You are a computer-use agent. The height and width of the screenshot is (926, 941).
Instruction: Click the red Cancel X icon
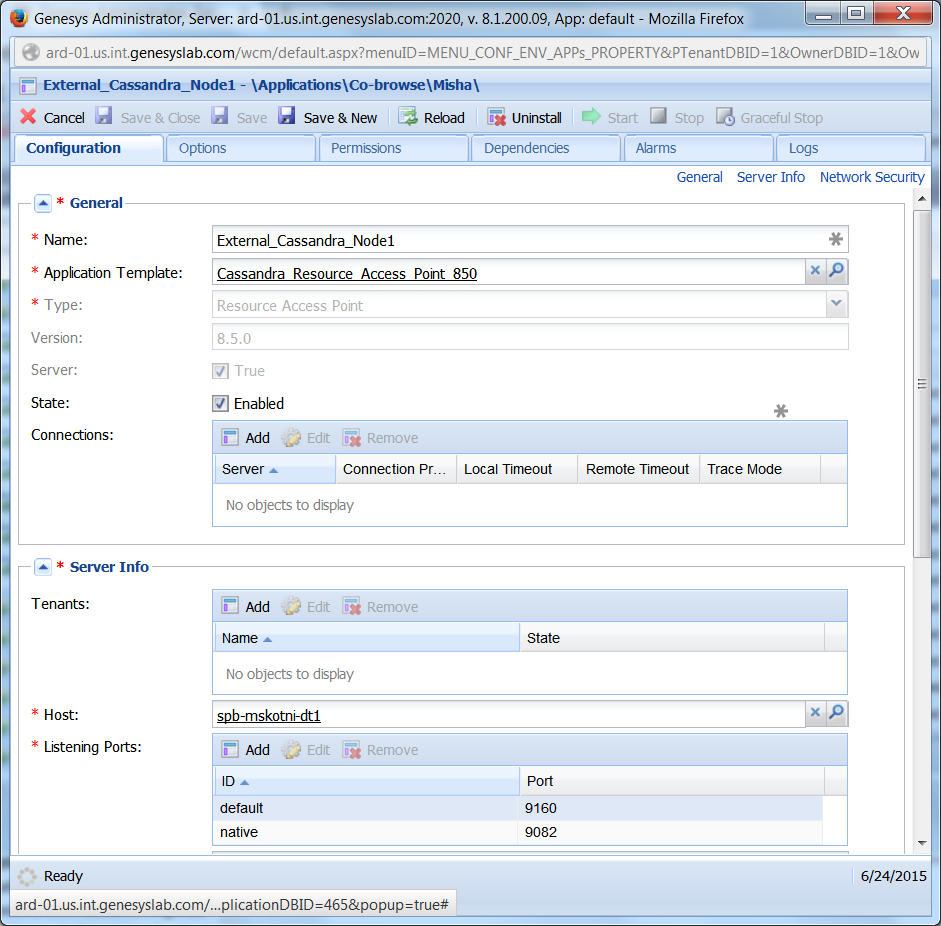coord(28,116)
